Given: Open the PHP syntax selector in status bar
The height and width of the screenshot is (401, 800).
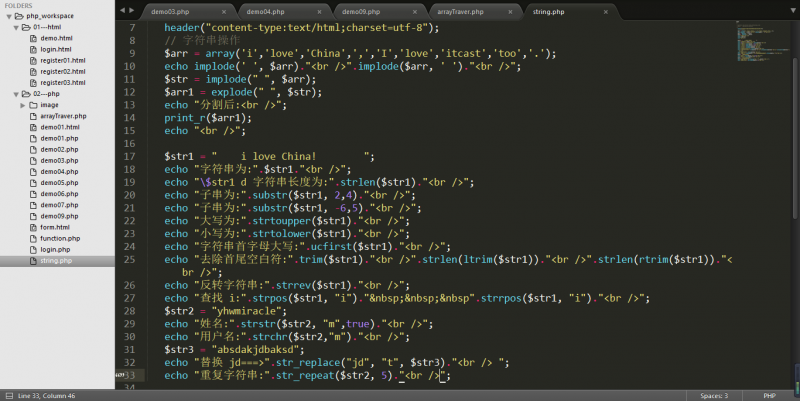Looking at the screenshot, I should tap(770, 395).
